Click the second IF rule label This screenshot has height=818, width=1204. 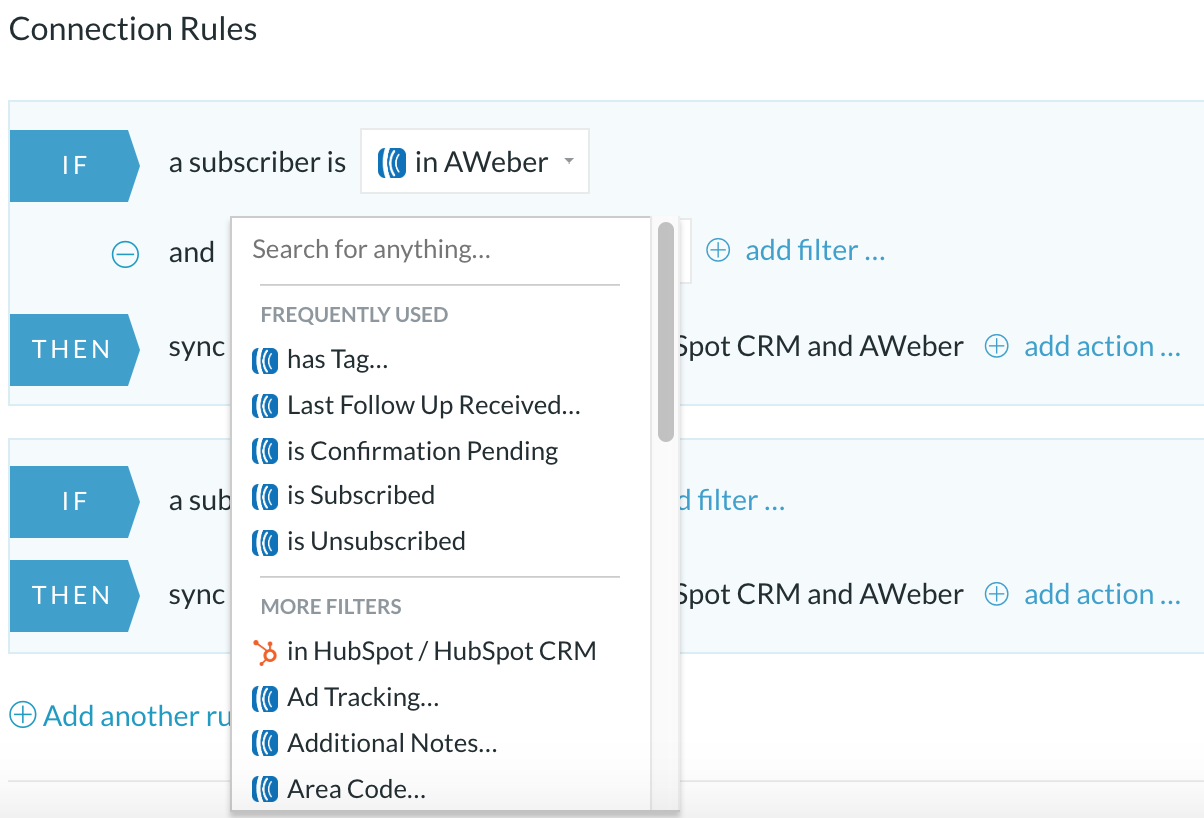pyautogui.click(x=74, y=501)
